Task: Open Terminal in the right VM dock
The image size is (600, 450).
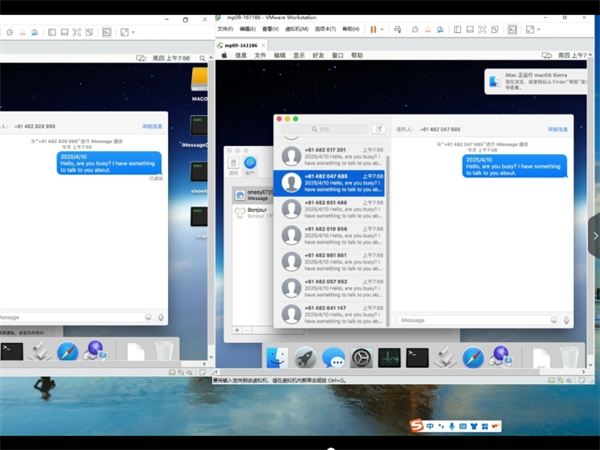Action: [x=417, y=357]
